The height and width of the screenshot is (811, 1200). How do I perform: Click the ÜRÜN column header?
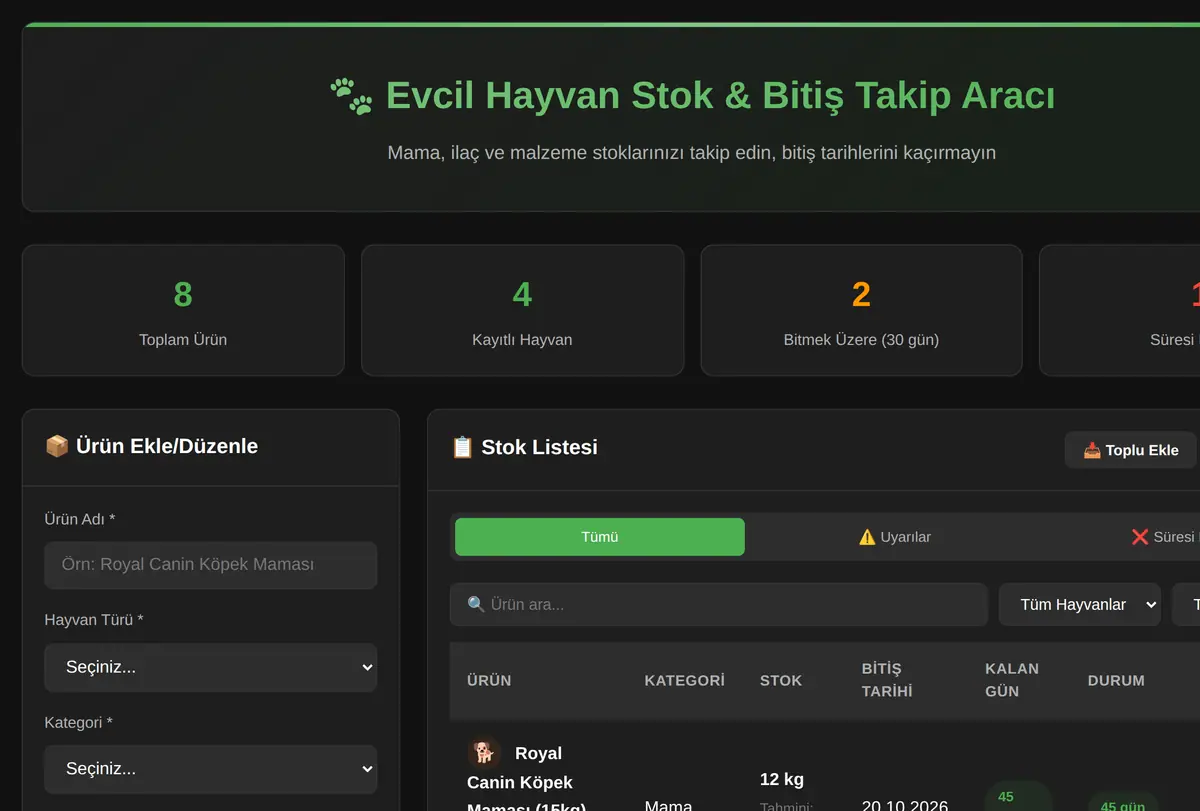click(x=489, y=680)
